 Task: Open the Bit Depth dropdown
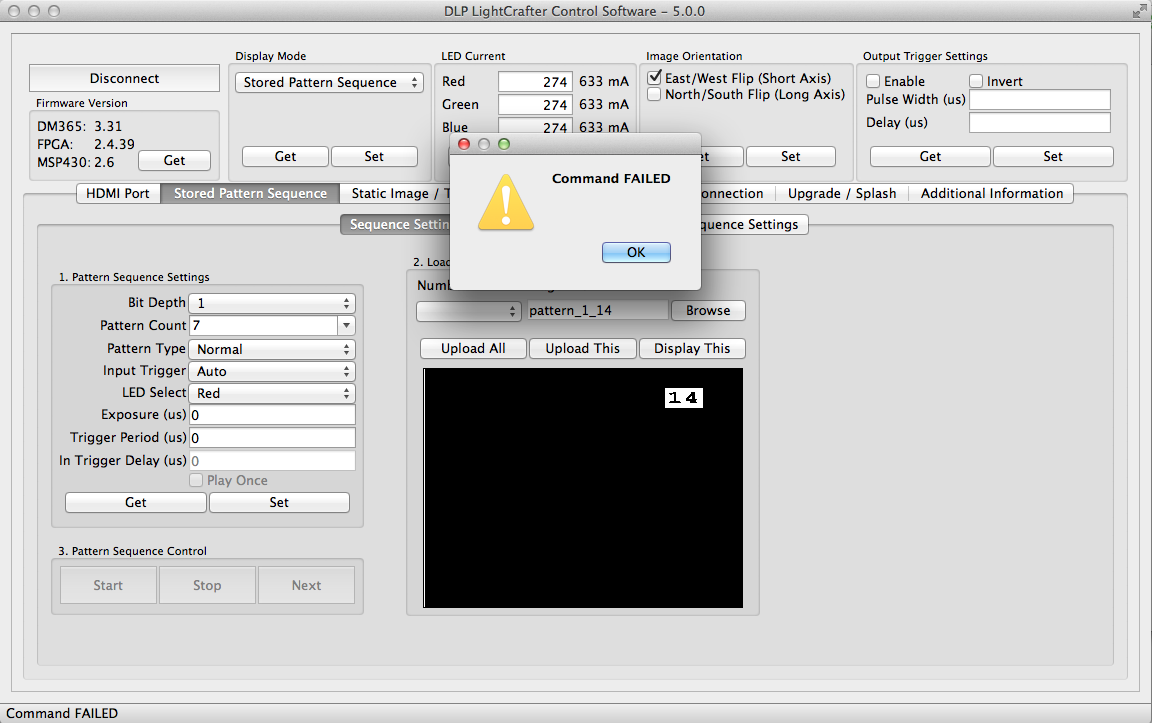tap(272, 303)
